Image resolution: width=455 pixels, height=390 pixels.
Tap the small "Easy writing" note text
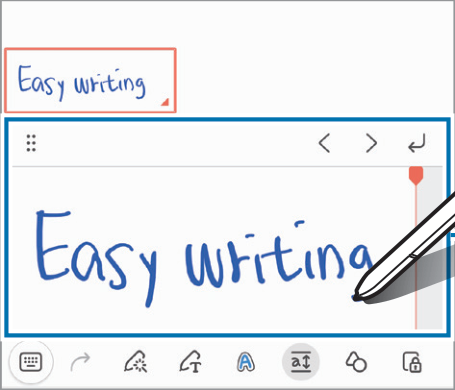82,83
